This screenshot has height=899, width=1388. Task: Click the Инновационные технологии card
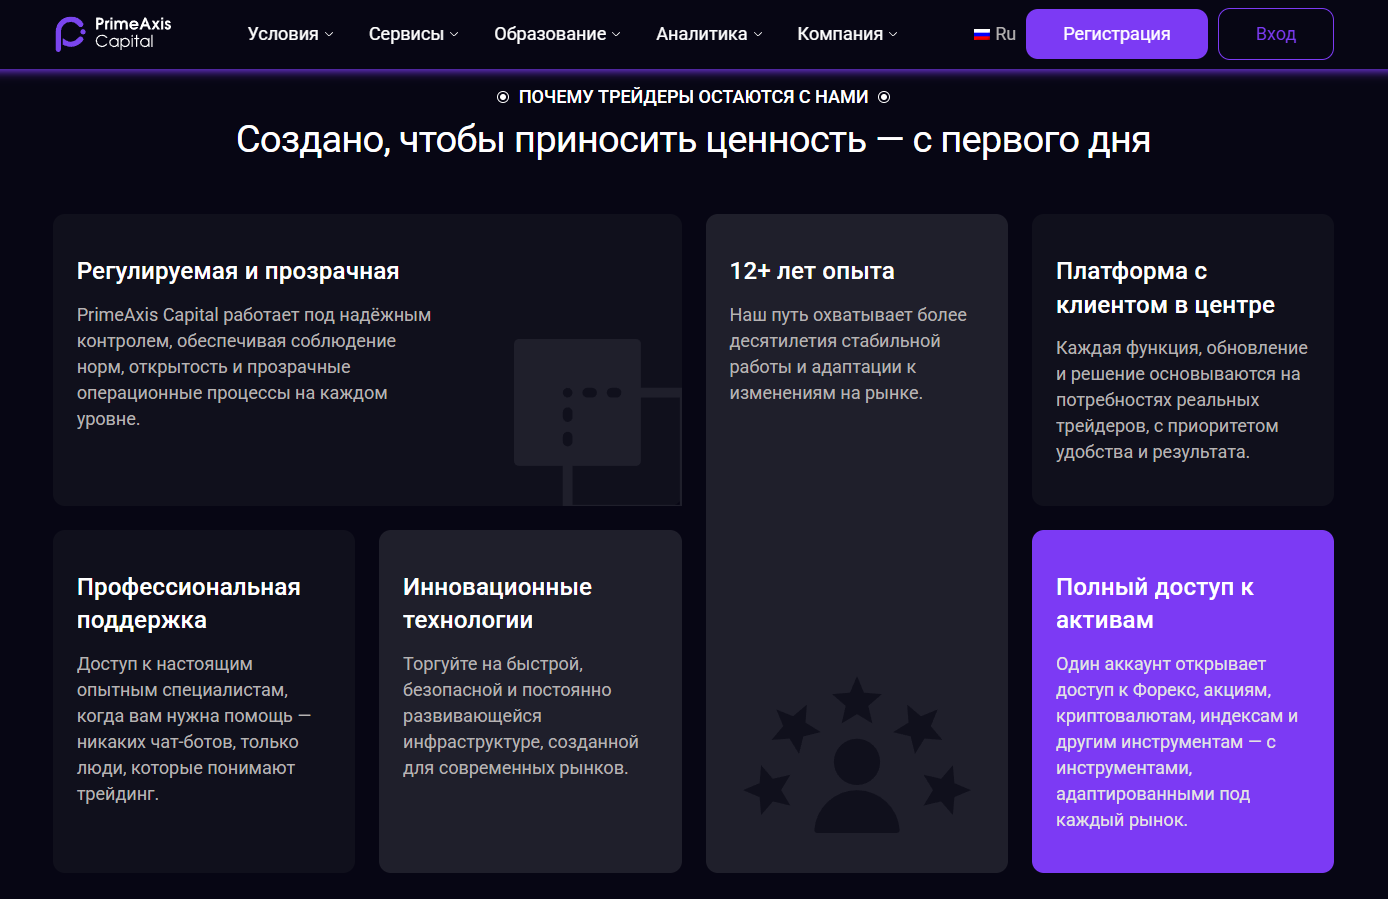pos(530,701)
